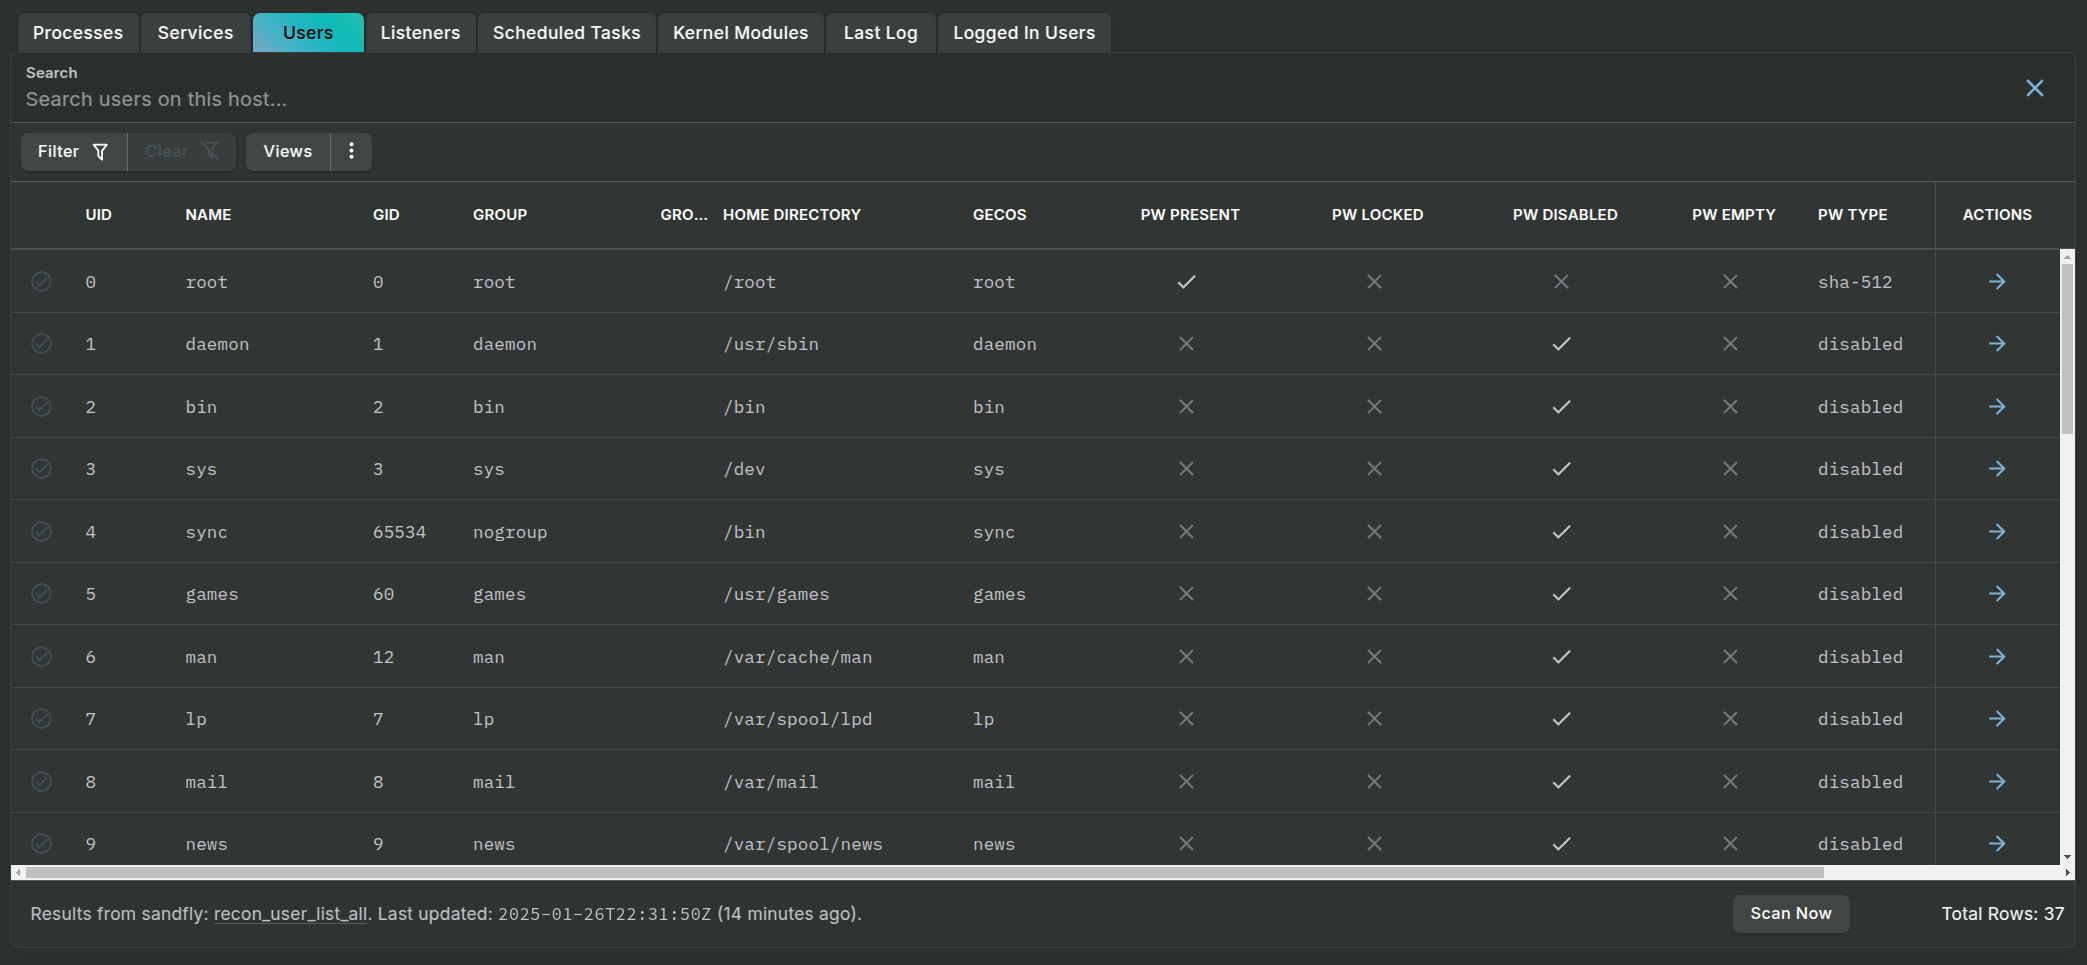
Task: Open the Scheduled Tasks tab
Action: click(566, 33)
